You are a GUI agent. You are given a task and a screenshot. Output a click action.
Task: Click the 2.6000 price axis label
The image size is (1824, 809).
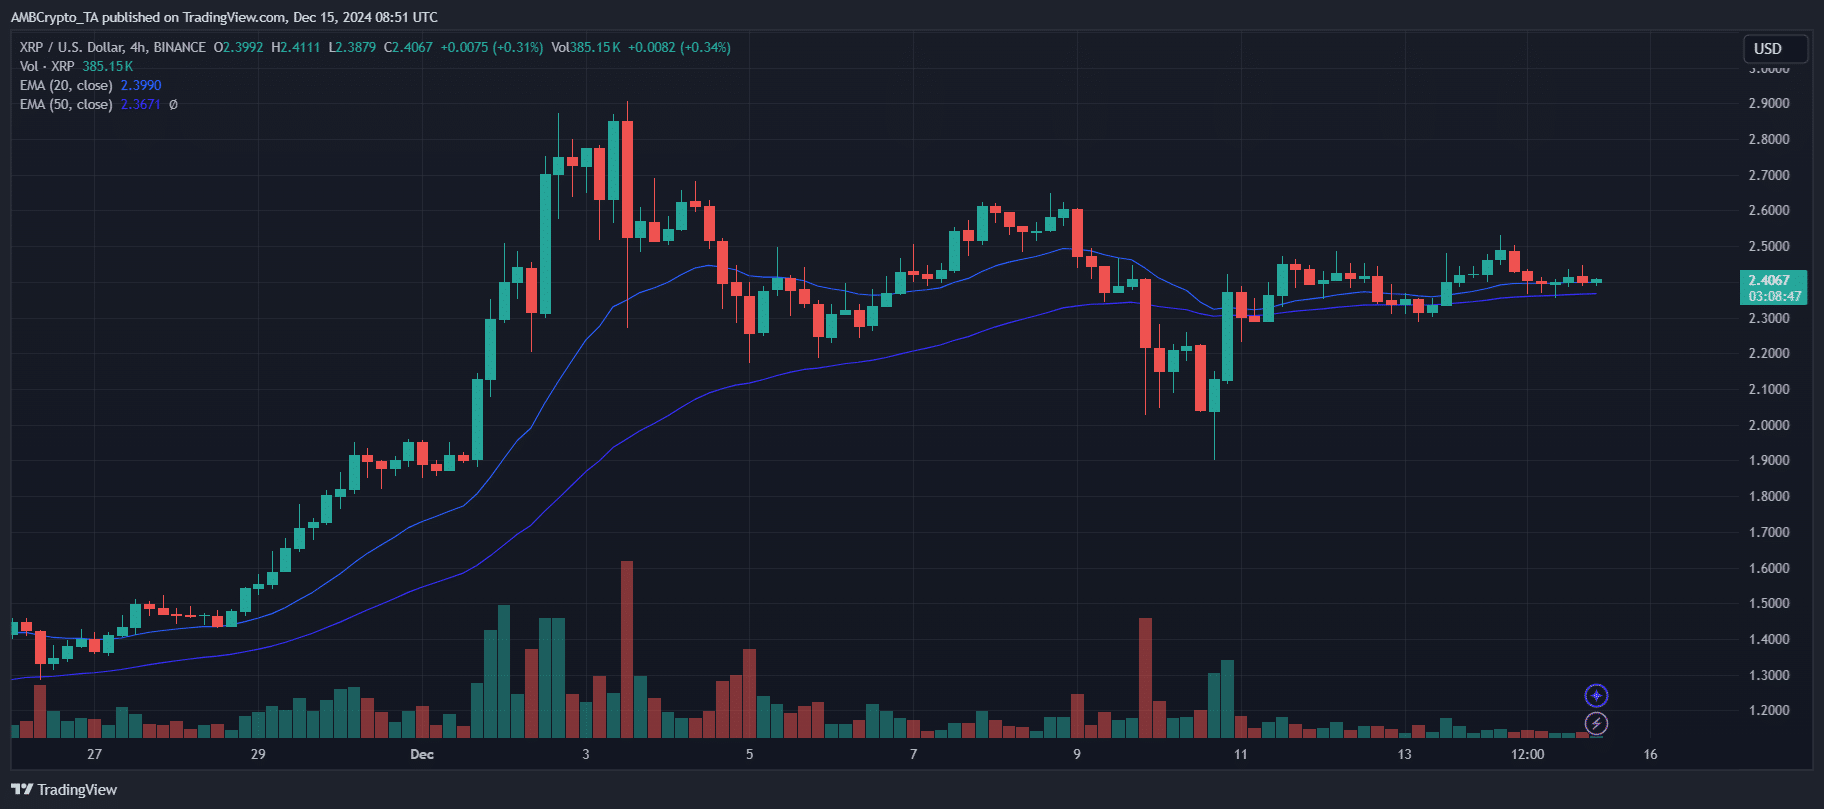pyautogui.click(x=1768, y=210)
